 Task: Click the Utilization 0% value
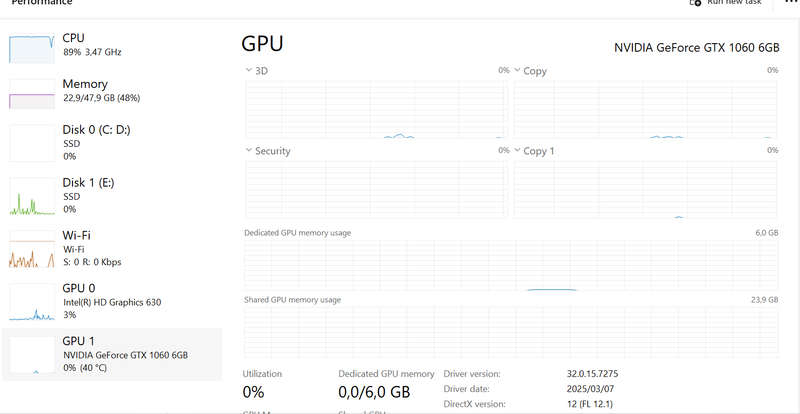(254, 392)
